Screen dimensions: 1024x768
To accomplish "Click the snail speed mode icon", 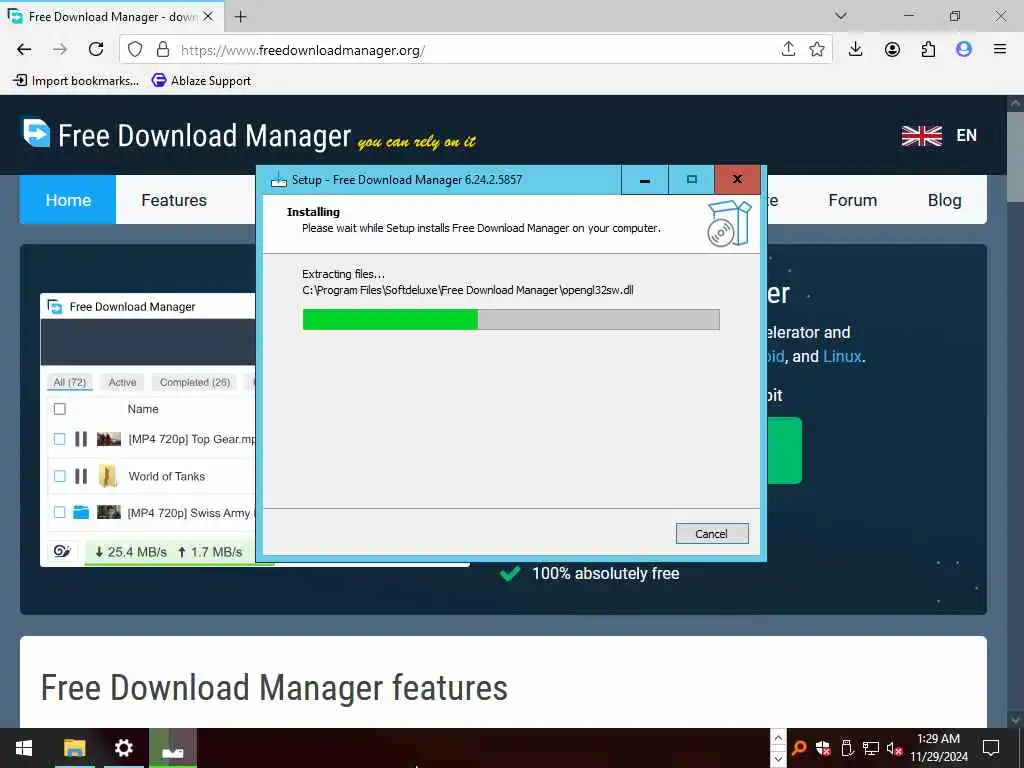I will pos(62,551).
